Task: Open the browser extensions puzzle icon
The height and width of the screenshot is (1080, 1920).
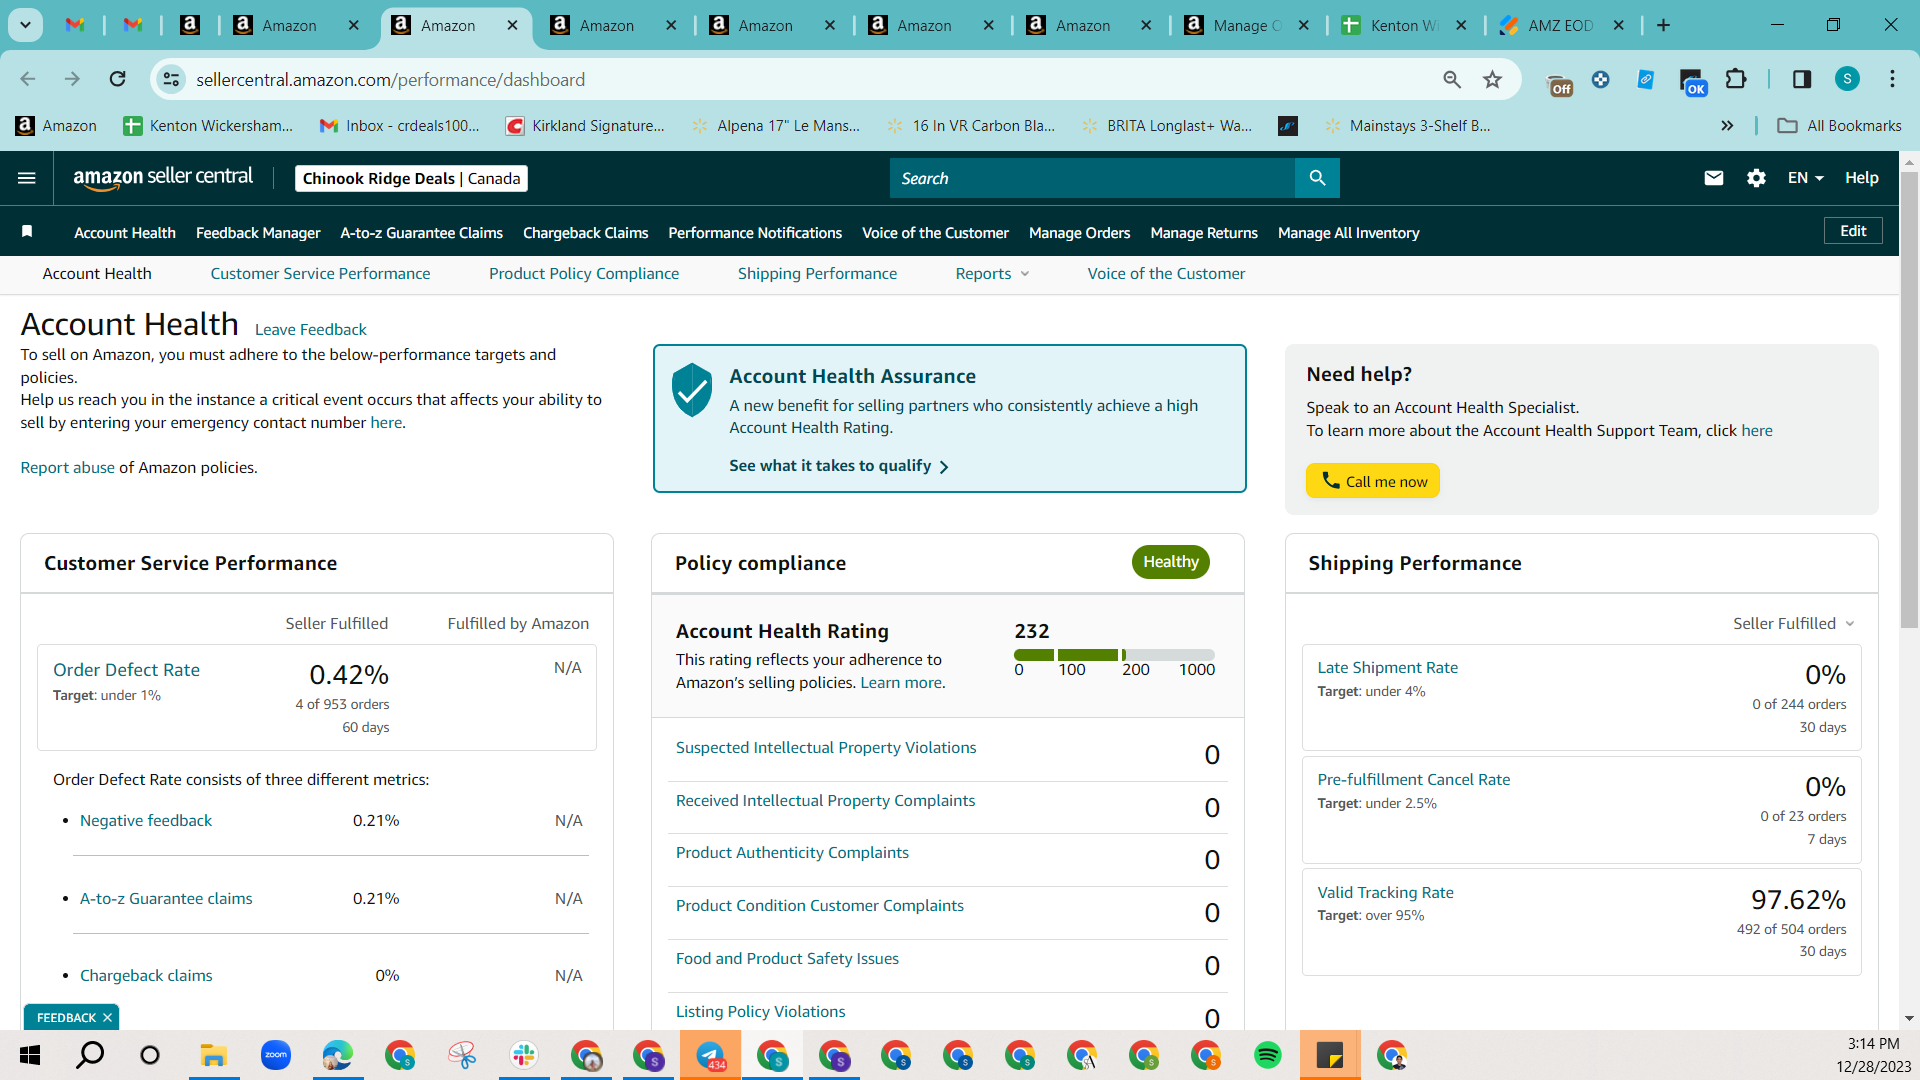Action: click(1736, 79)
